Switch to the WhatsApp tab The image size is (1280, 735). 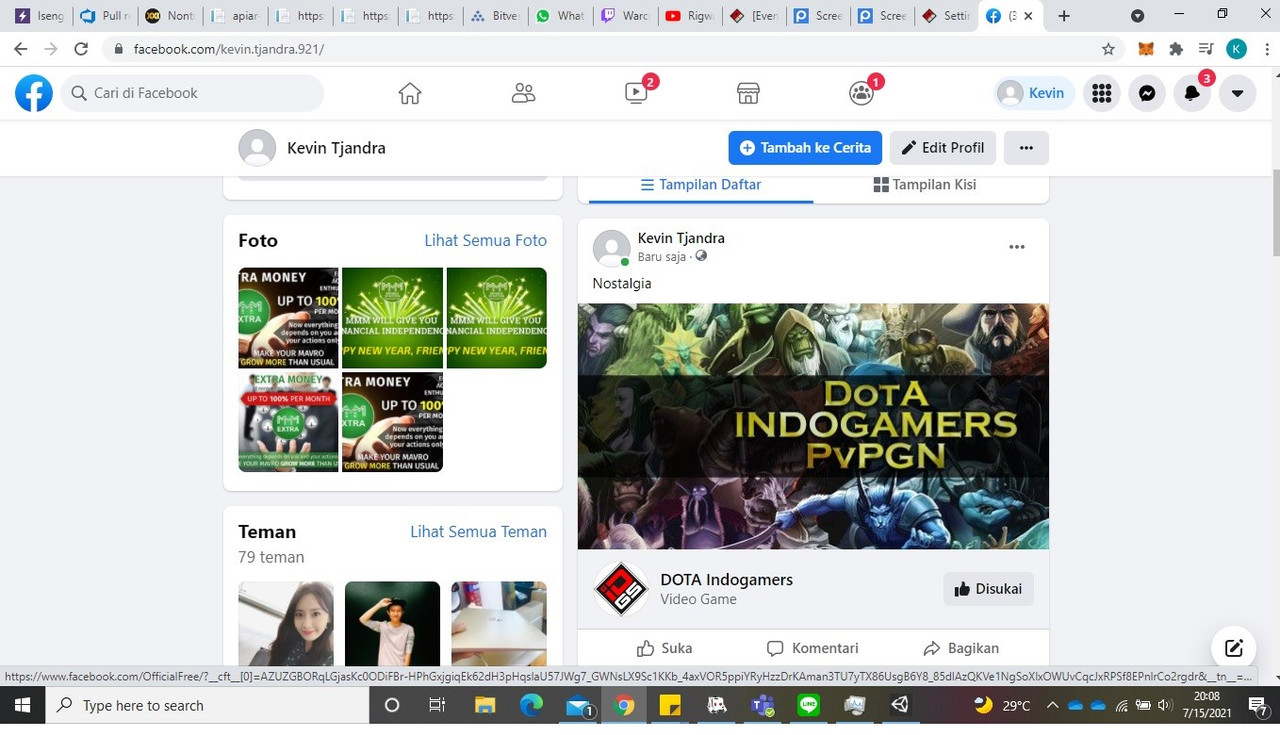coord(560,16)
